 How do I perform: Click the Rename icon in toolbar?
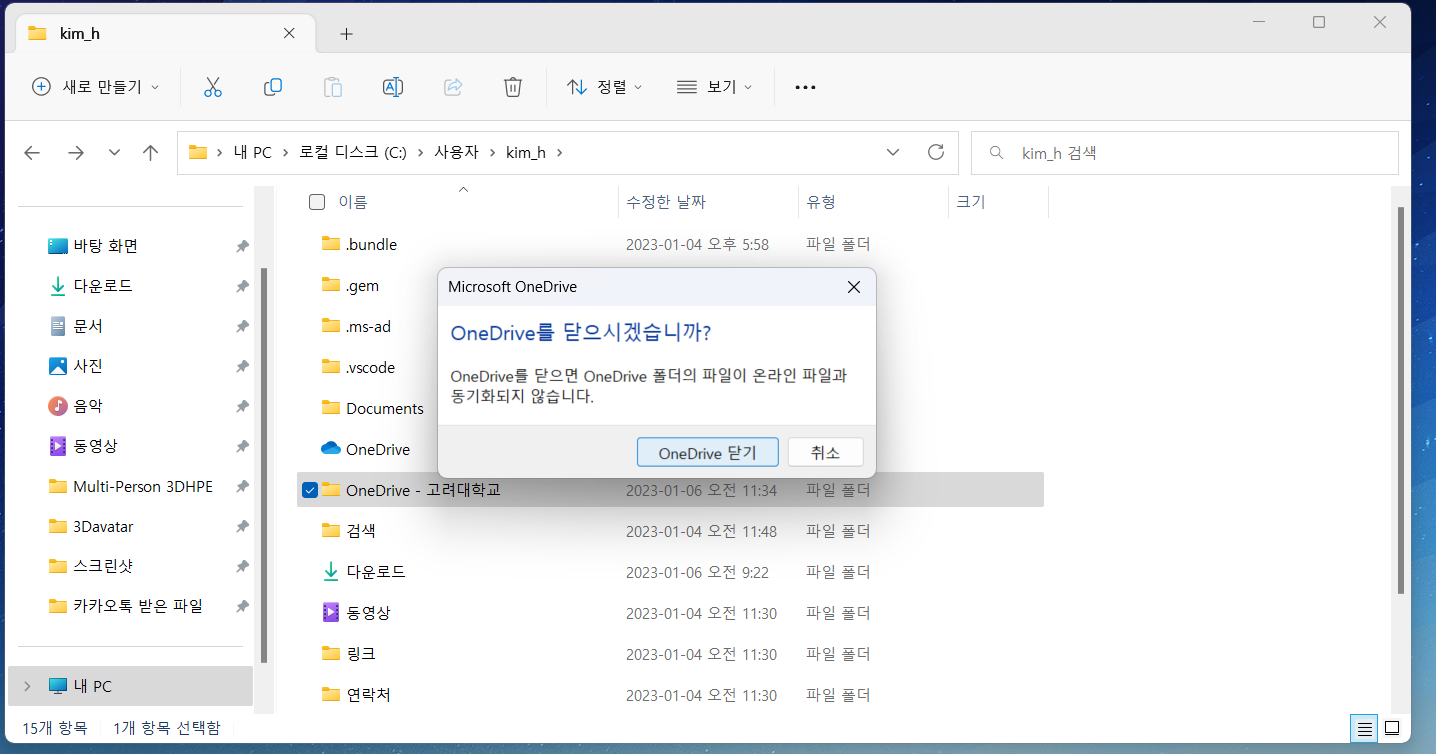pos(393,87)
